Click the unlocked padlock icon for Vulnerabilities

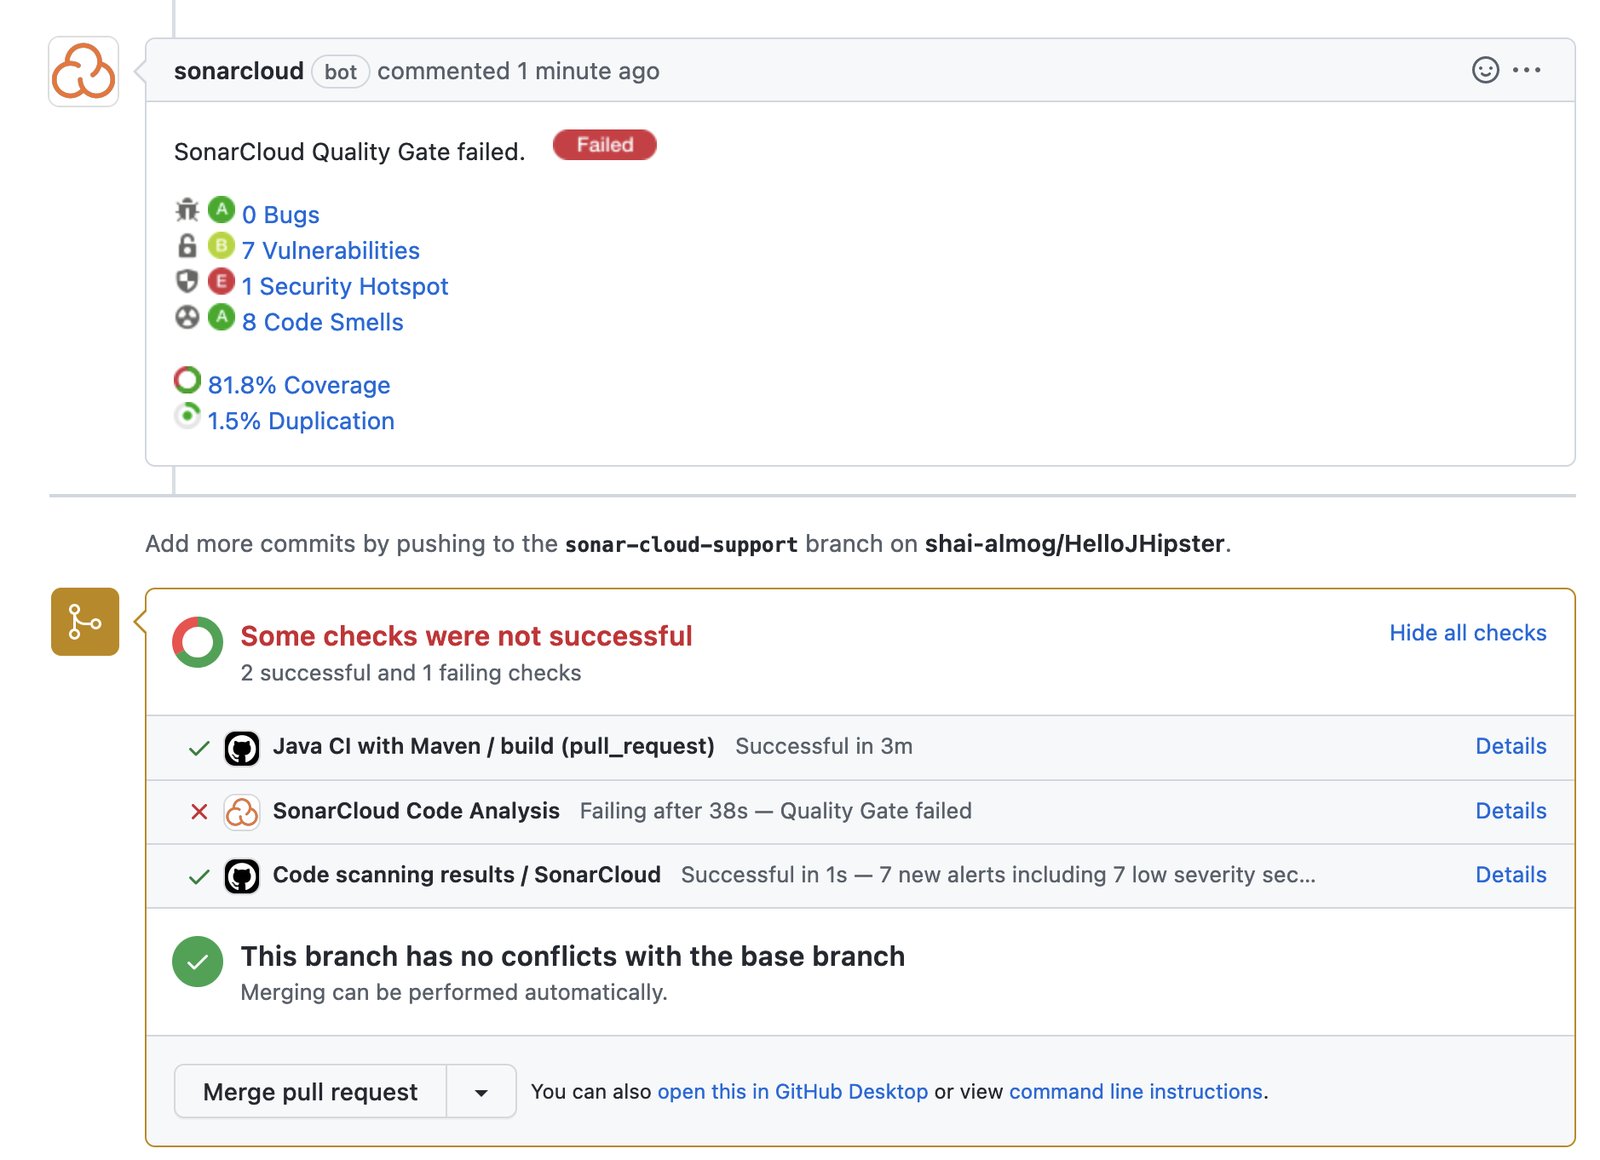pyautogui.click(x=187, y=246)
